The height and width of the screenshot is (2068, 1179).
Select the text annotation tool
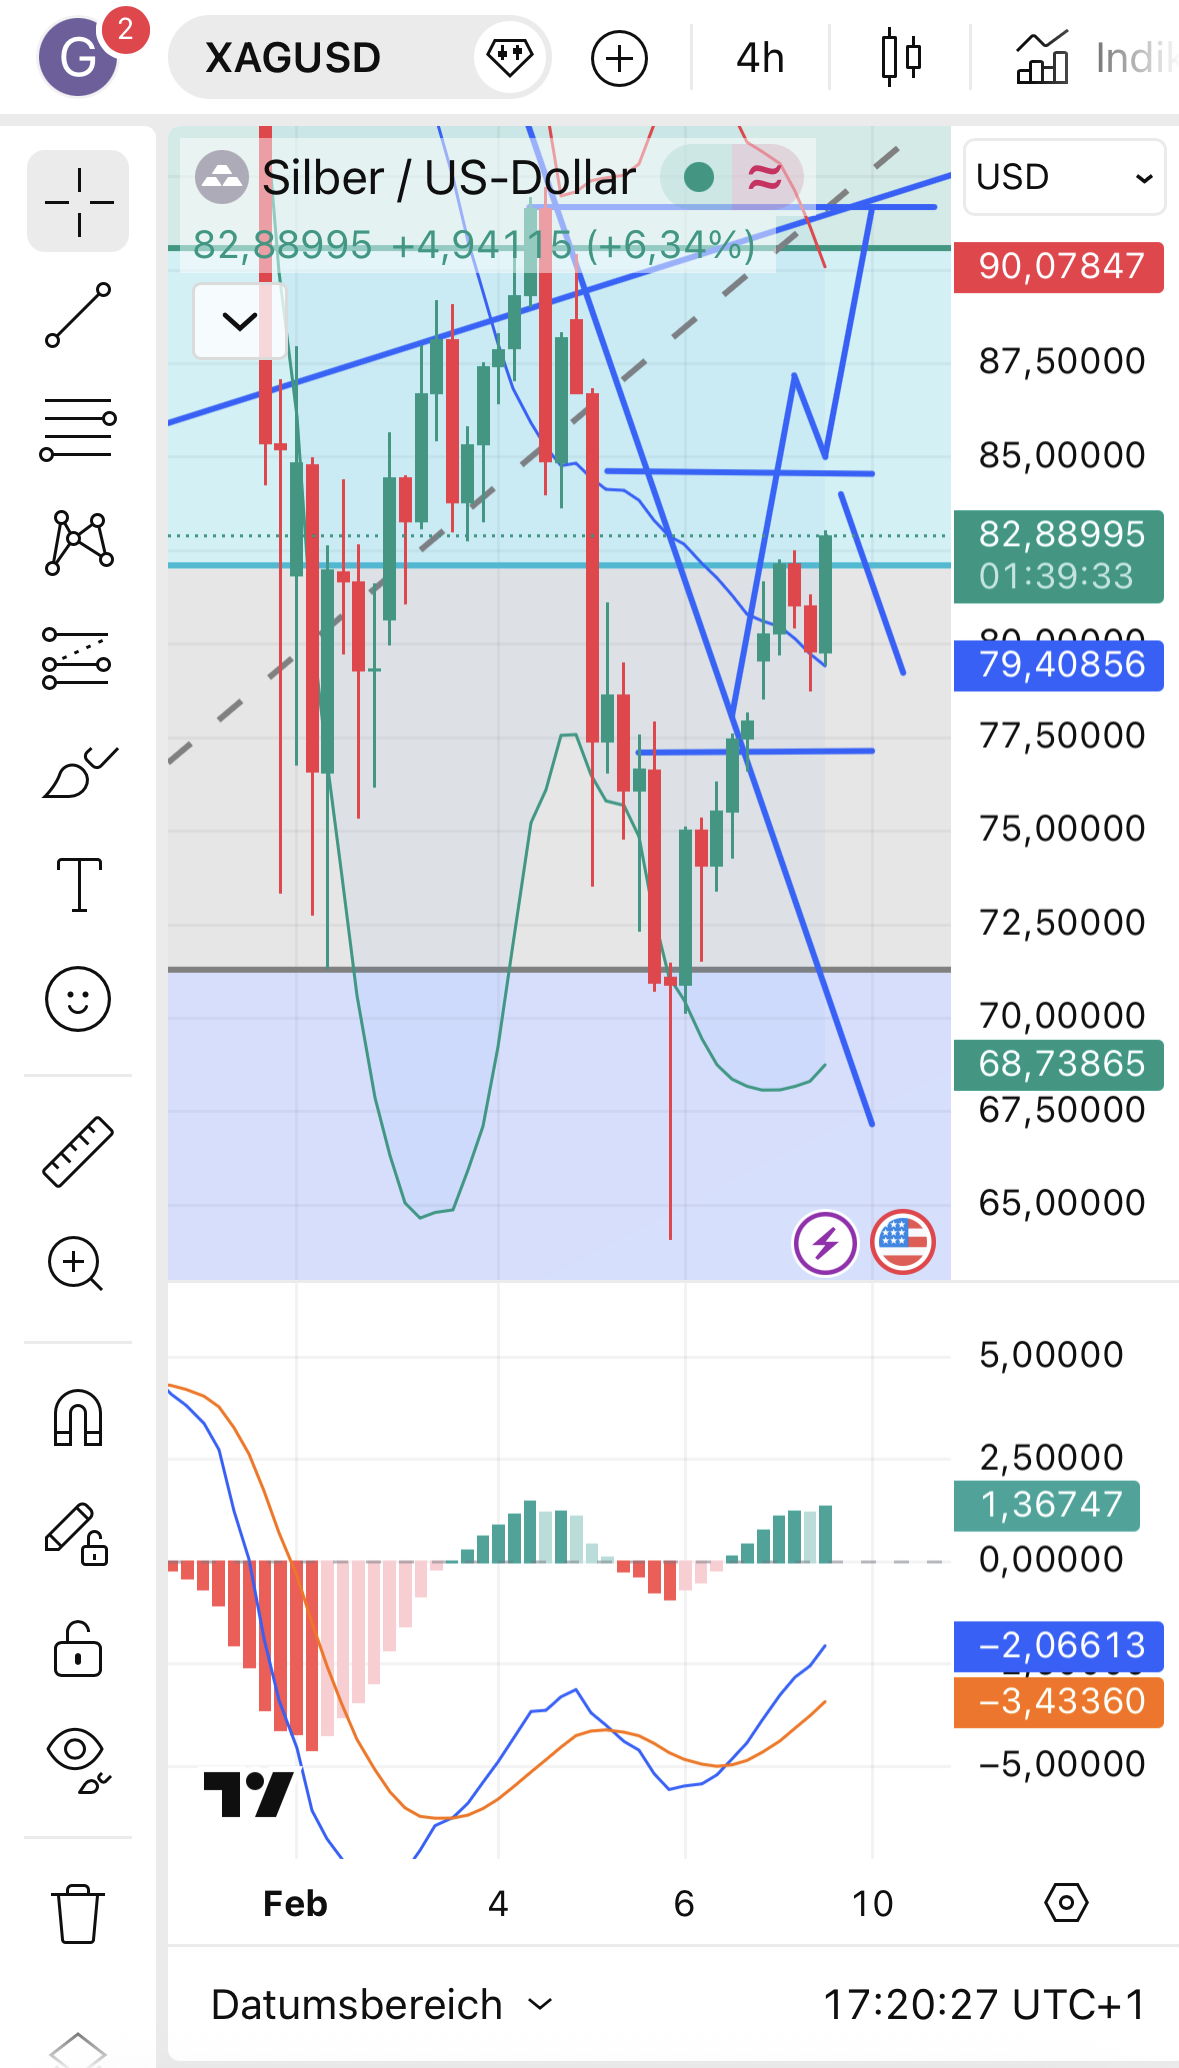coord(78,885)
